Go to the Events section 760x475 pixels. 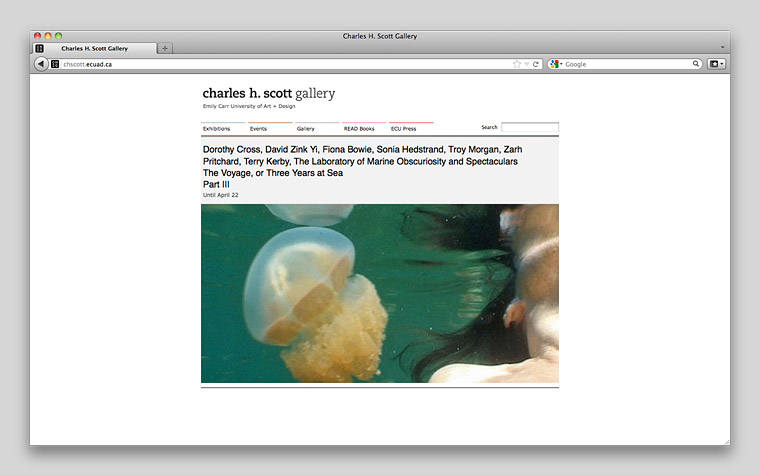pos(258,129)
